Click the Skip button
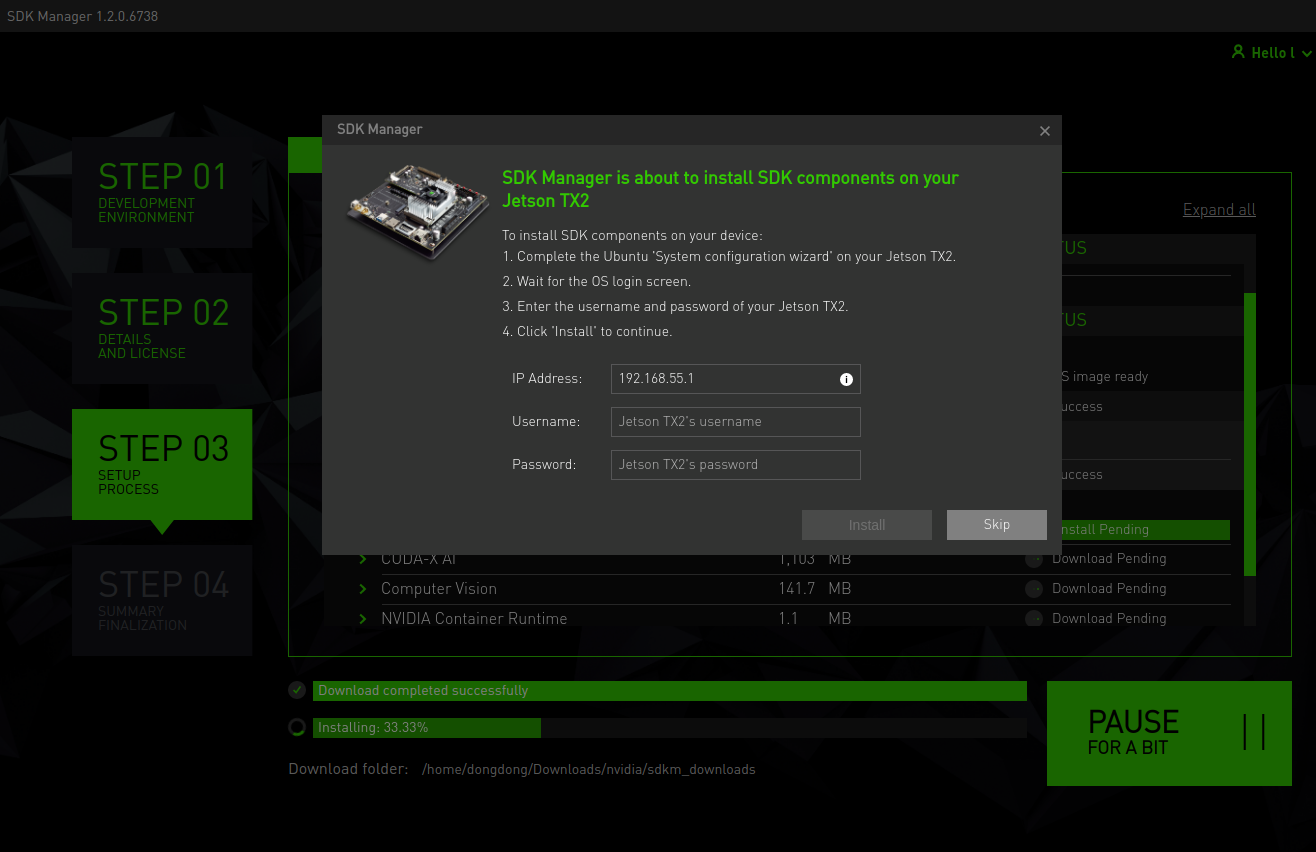1316x852 pixels. (x=997, y=525)
